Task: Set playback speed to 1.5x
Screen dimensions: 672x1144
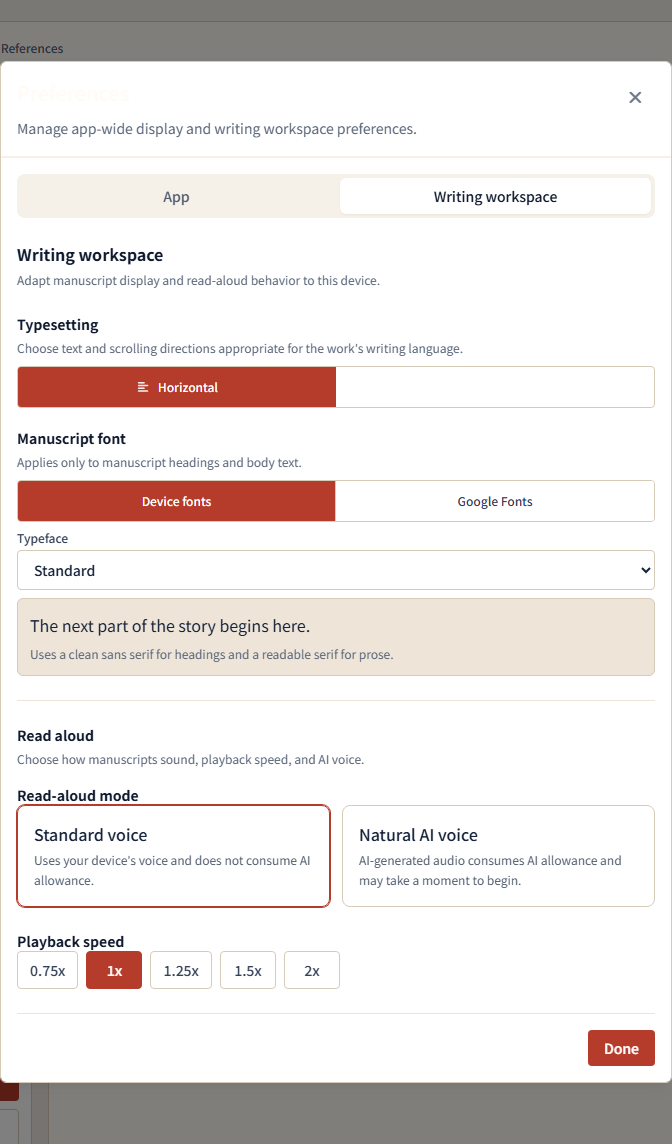Action: 248,970
